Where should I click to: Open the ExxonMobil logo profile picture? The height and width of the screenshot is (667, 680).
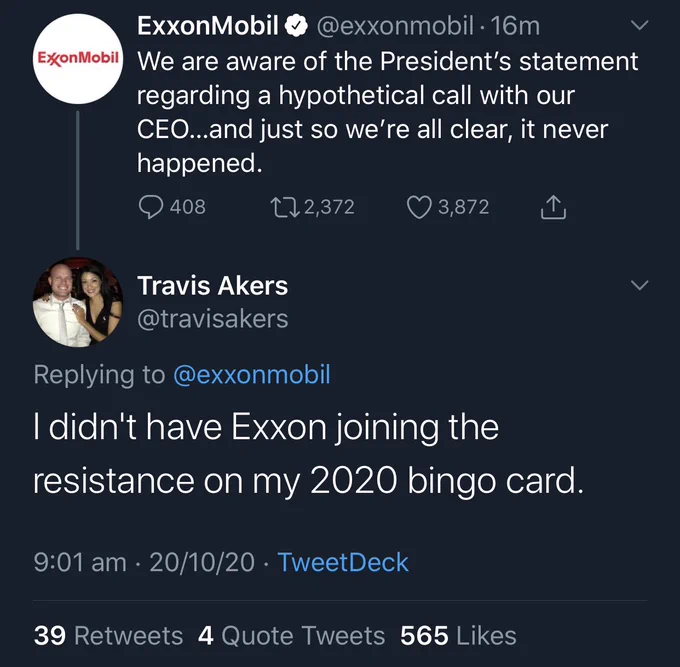point(78,59)
